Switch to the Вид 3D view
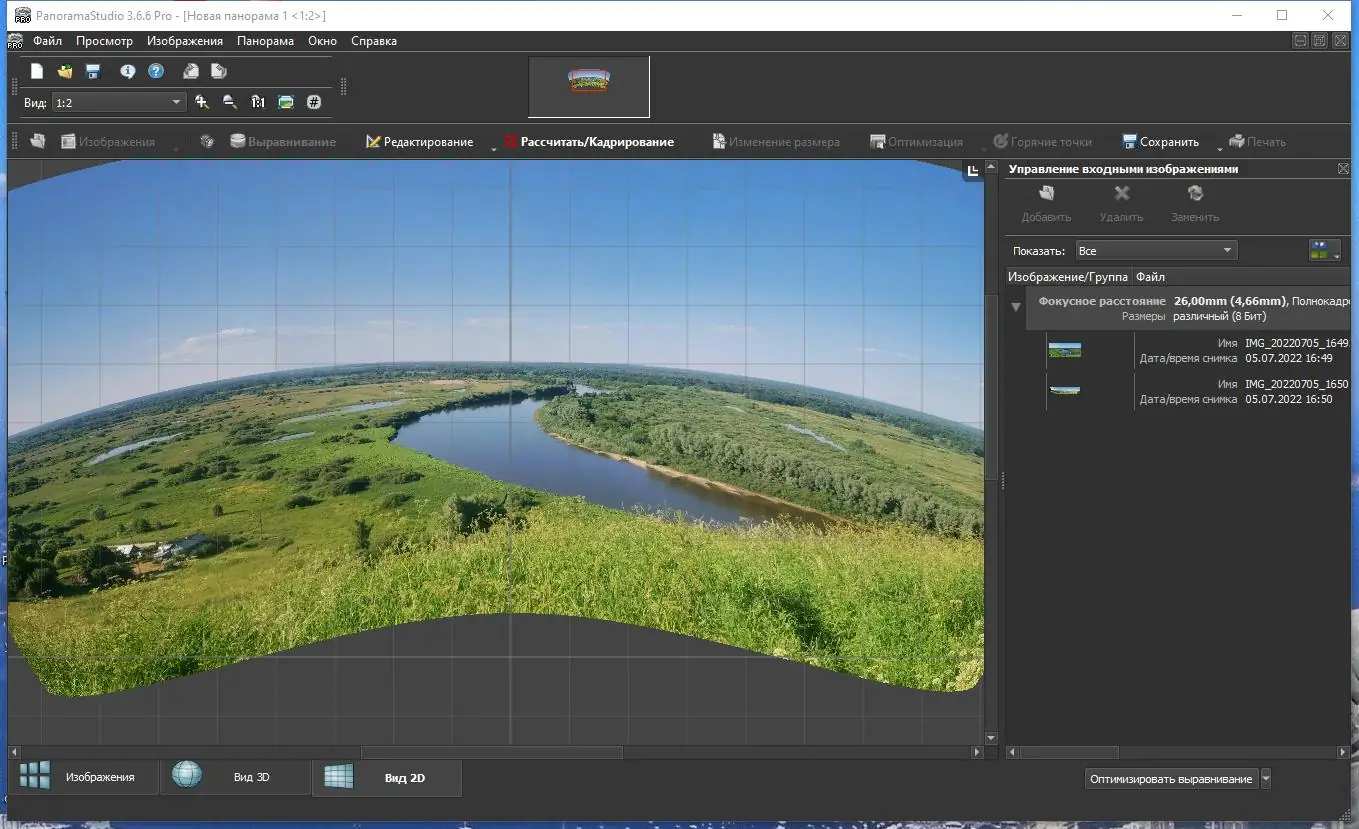The width and height of the screenshot is (1359, 829). 236,777
